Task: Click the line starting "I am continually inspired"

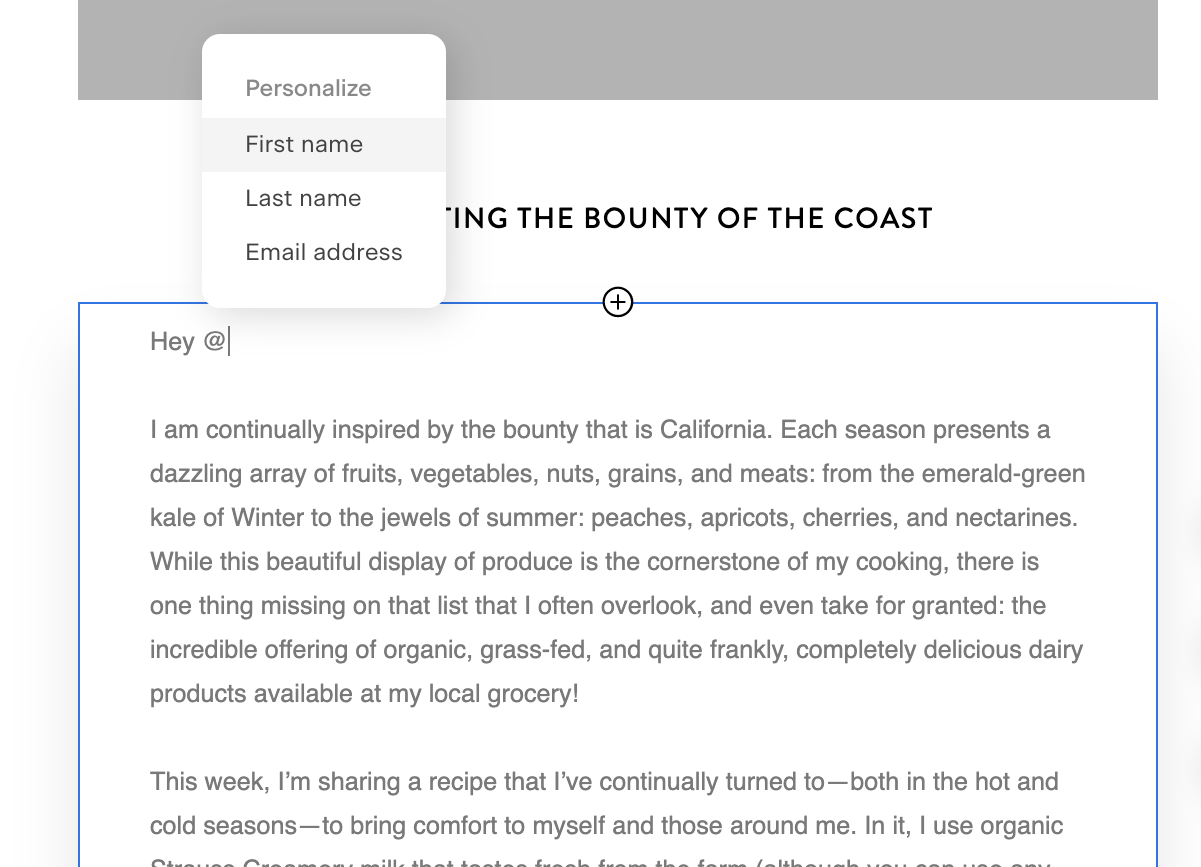Action: [600, 430]
